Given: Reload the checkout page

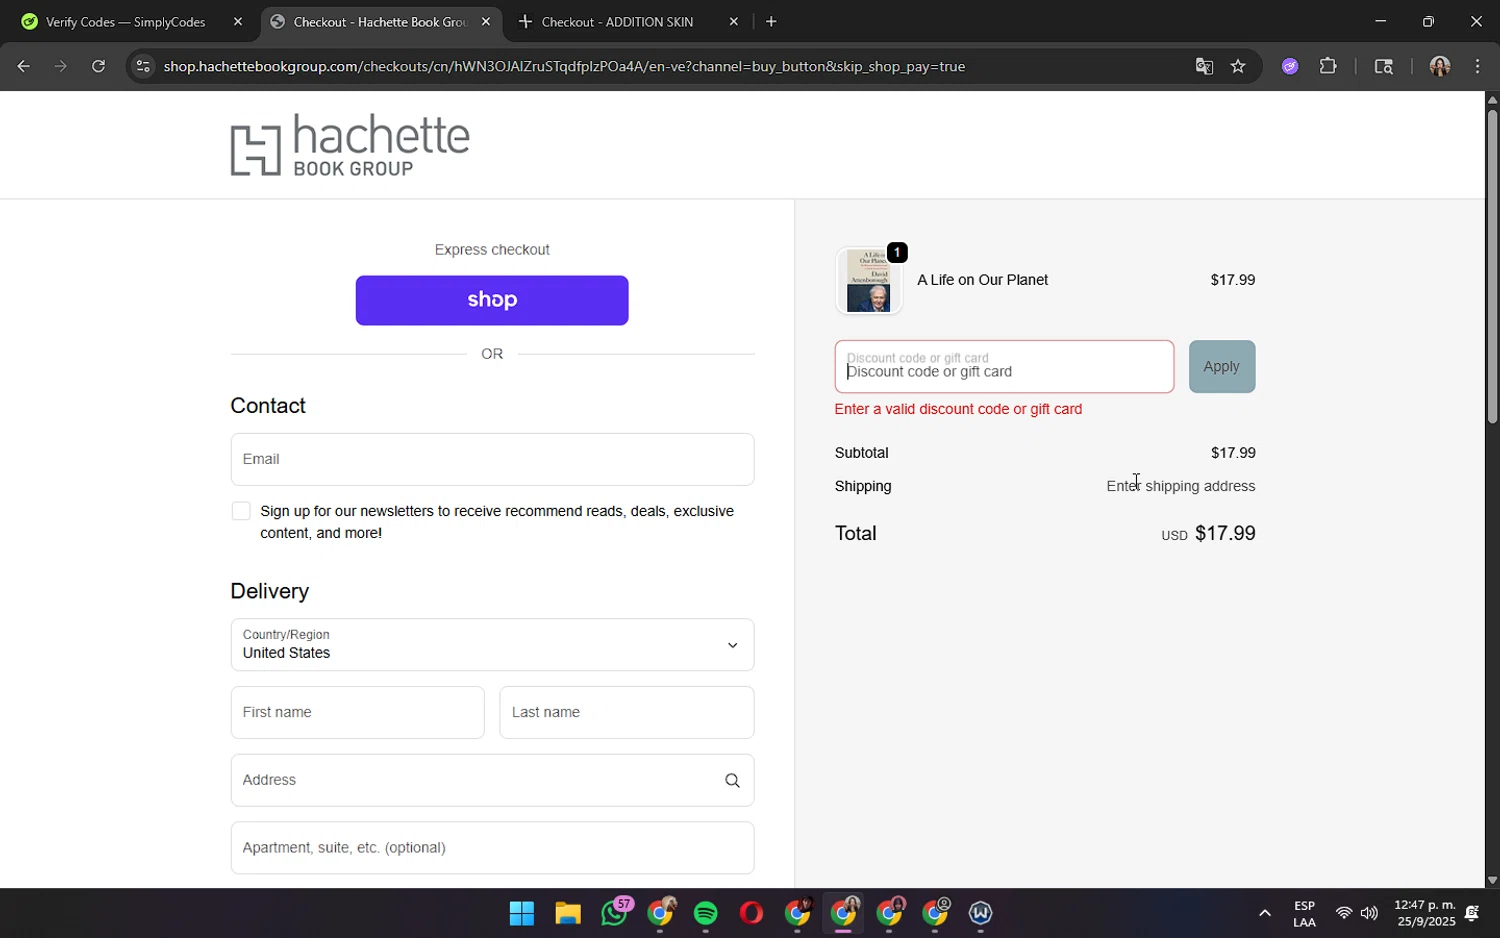Looking at the screenshot, I should click(98, 66).
